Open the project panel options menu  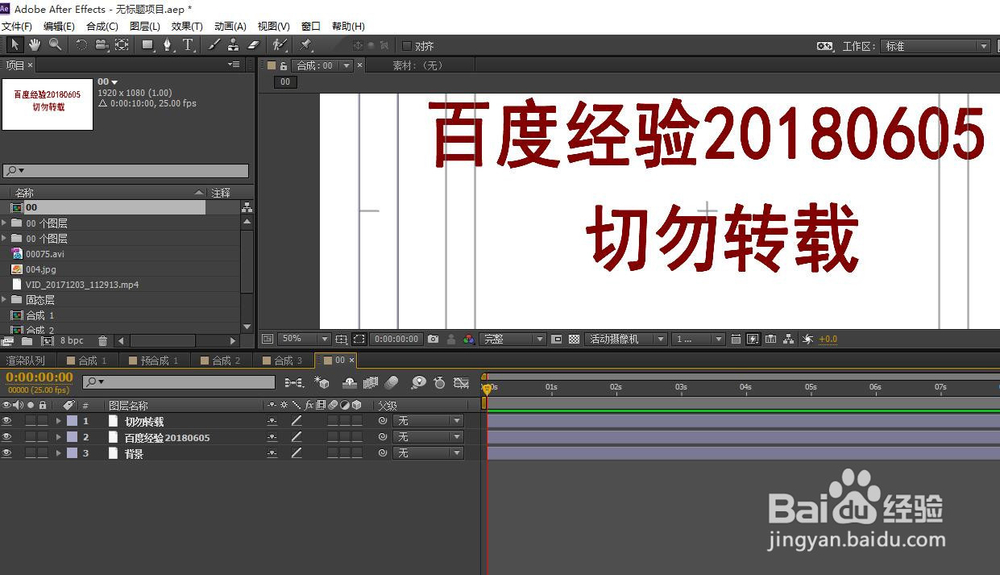click(x=234, y=64)
